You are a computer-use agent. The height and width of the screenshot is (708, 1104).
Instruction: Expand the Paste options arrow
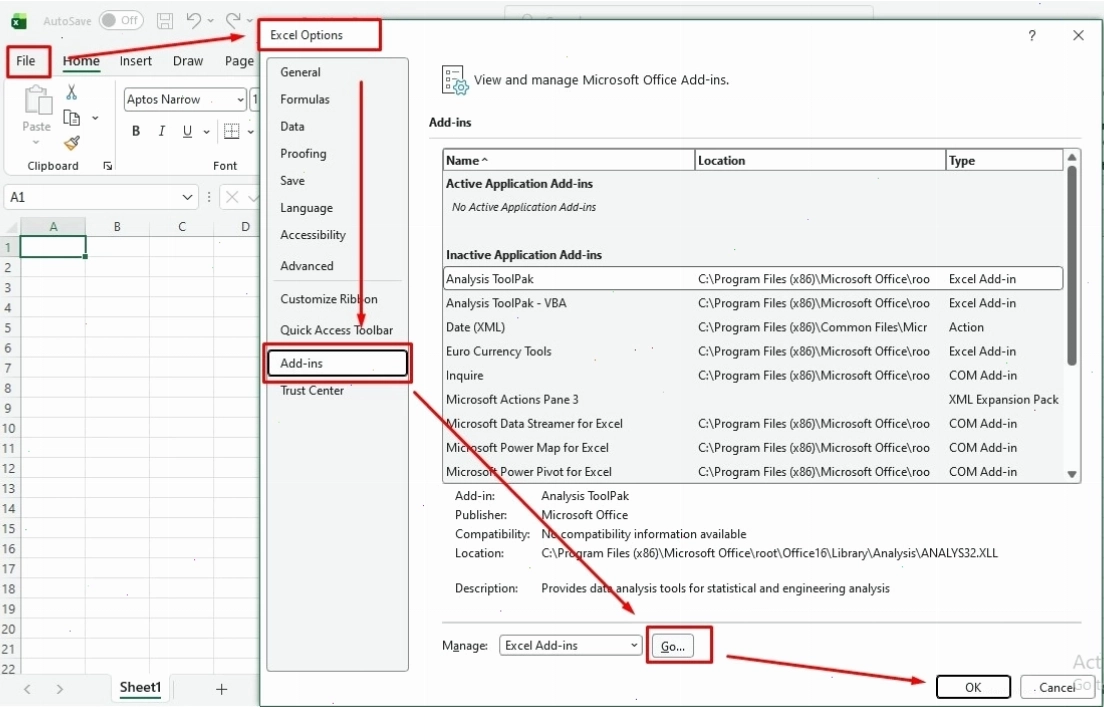coord(36,143)
